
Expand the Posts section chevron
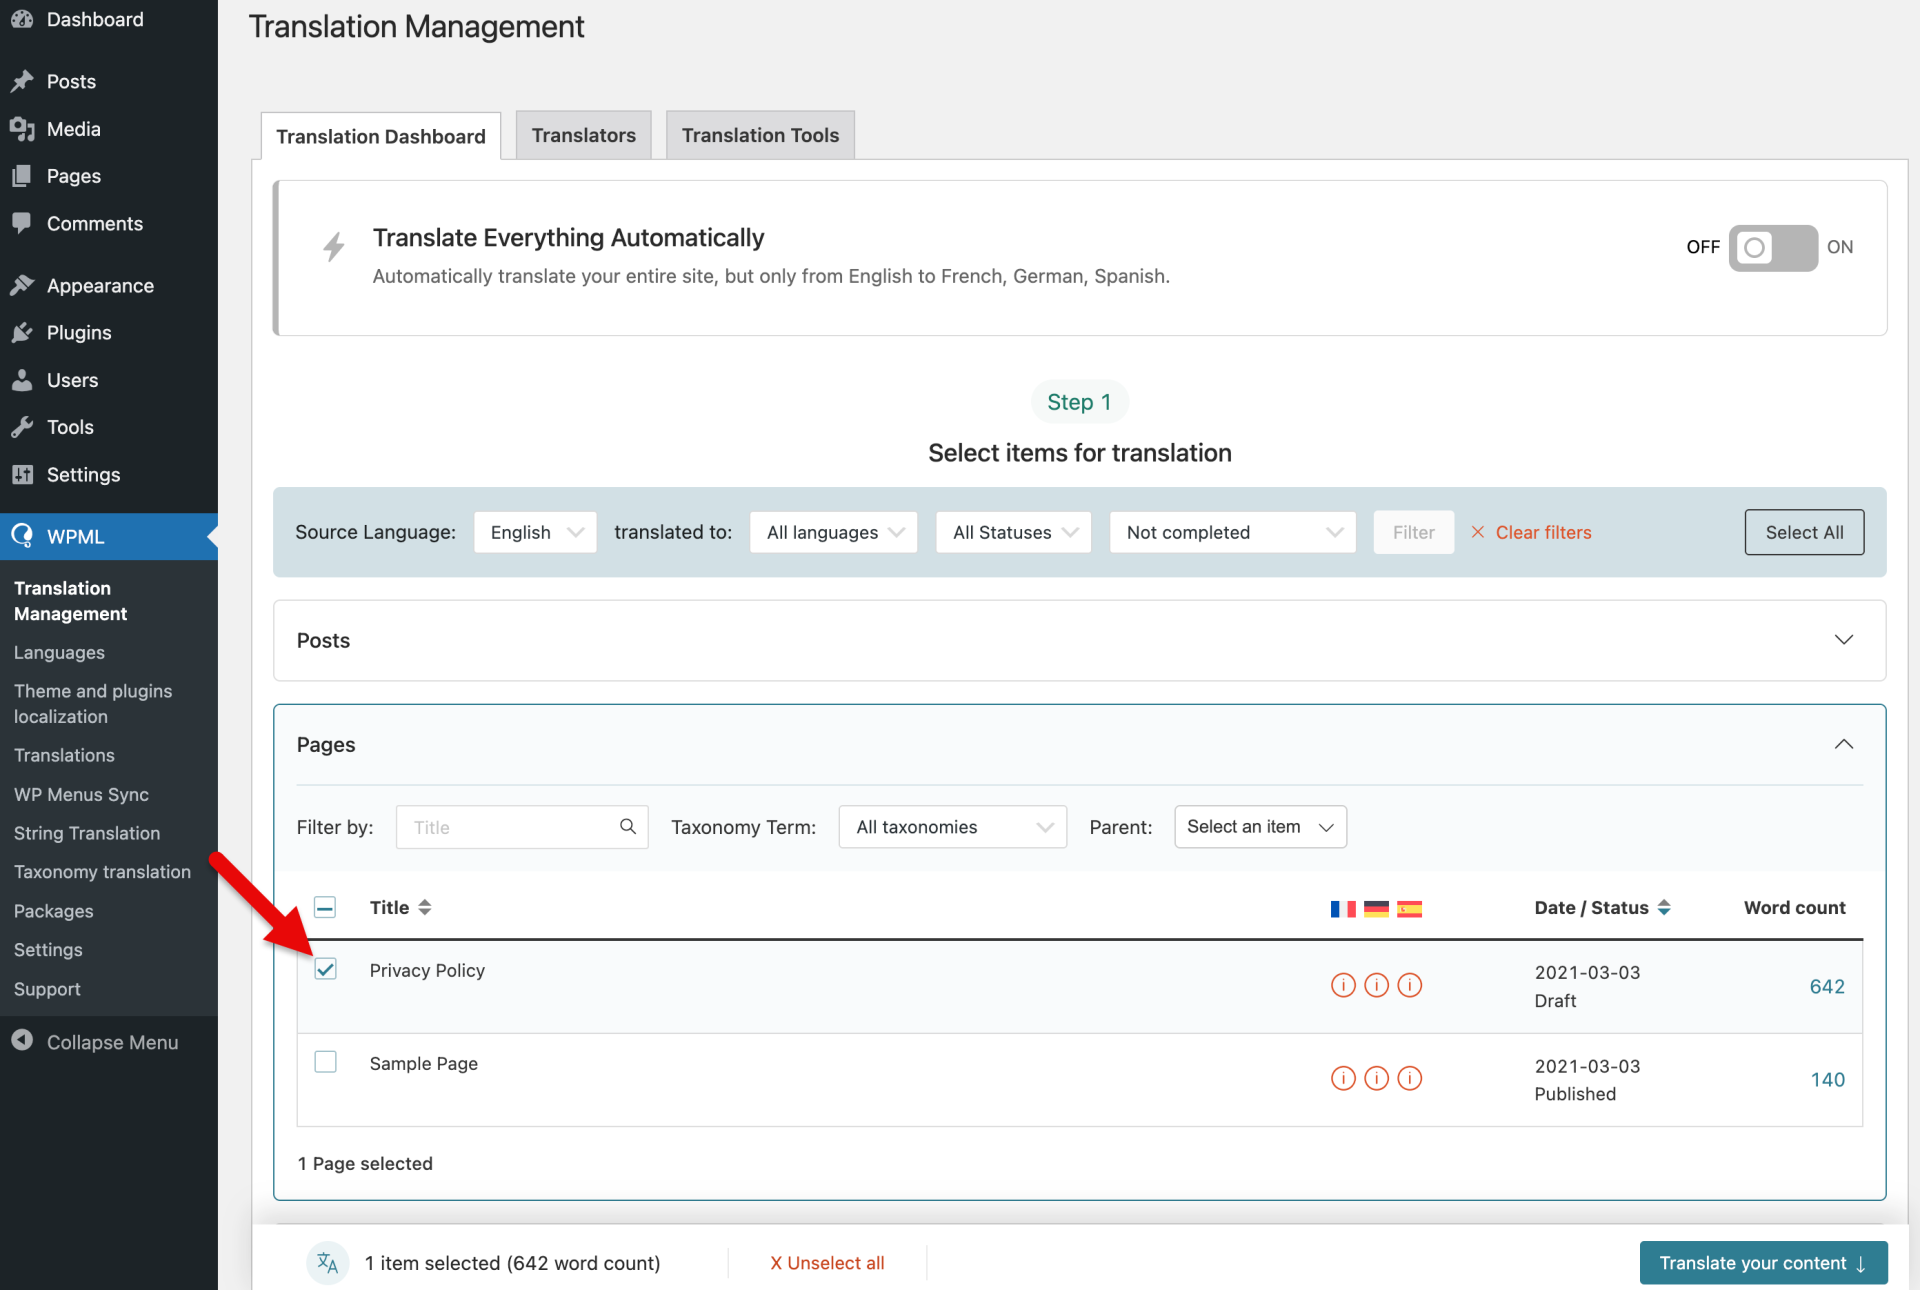click(1844, 640)
